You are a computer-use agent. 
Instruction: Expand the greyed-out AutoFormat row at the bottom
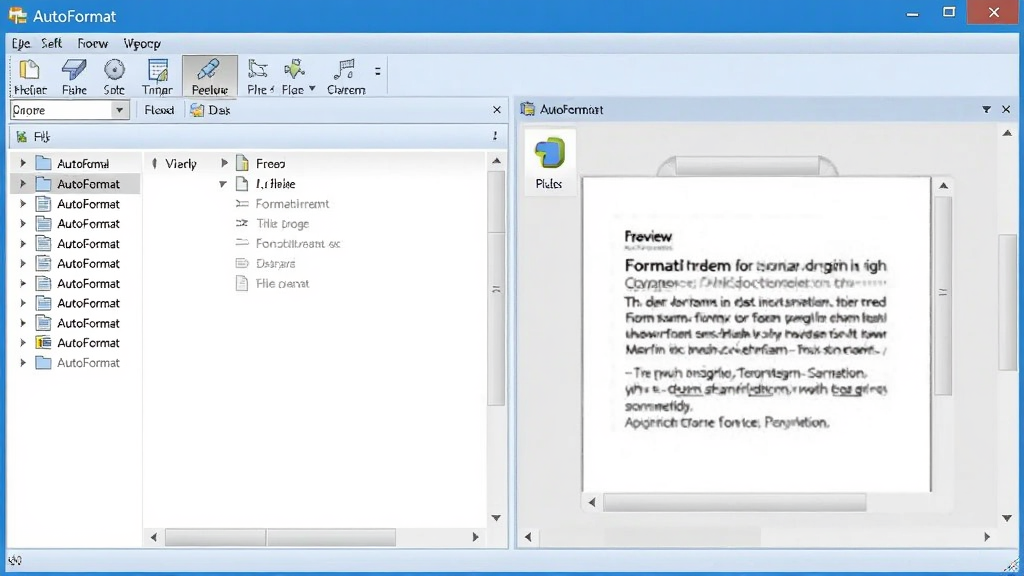23,362
